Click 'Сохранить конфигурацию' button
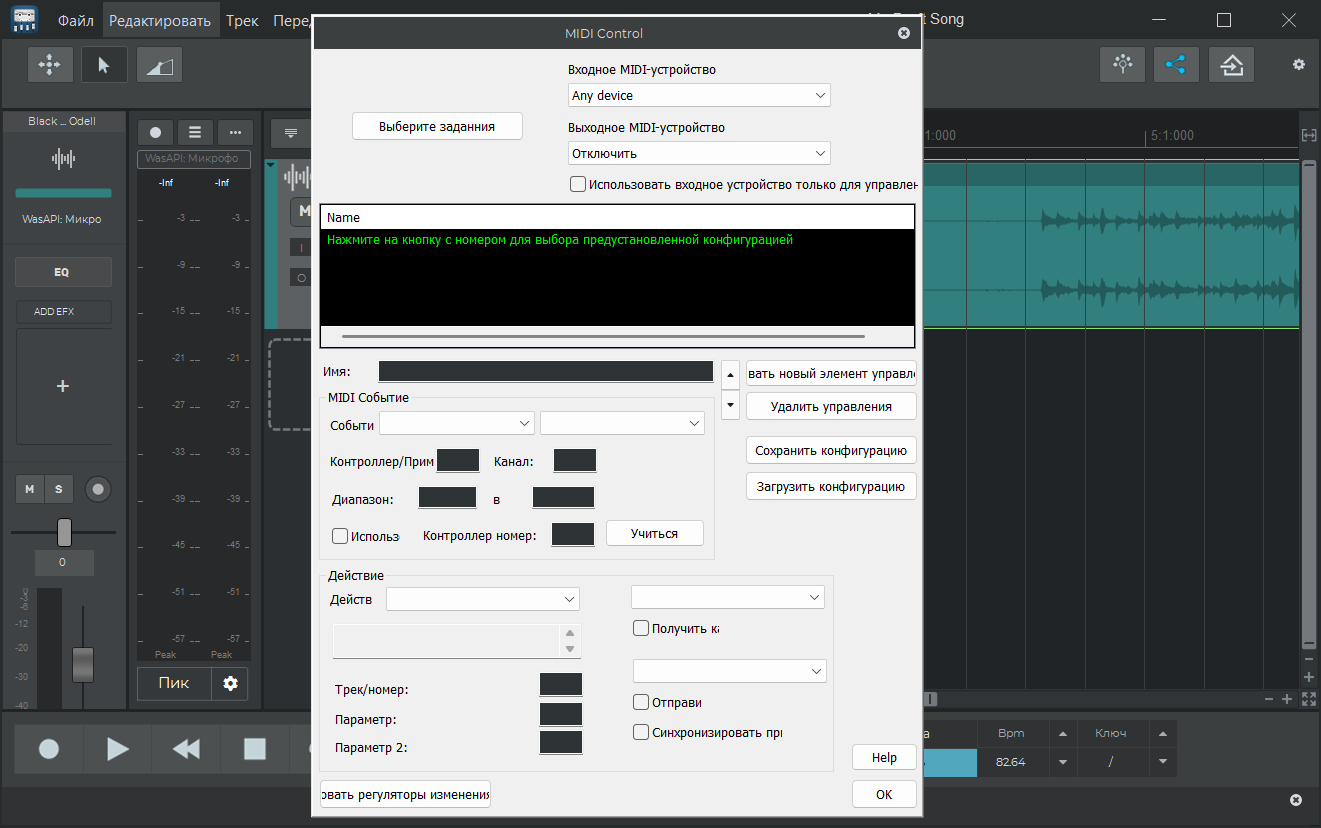This screenshot has width=1321, height=828. [x=831, y=451]
